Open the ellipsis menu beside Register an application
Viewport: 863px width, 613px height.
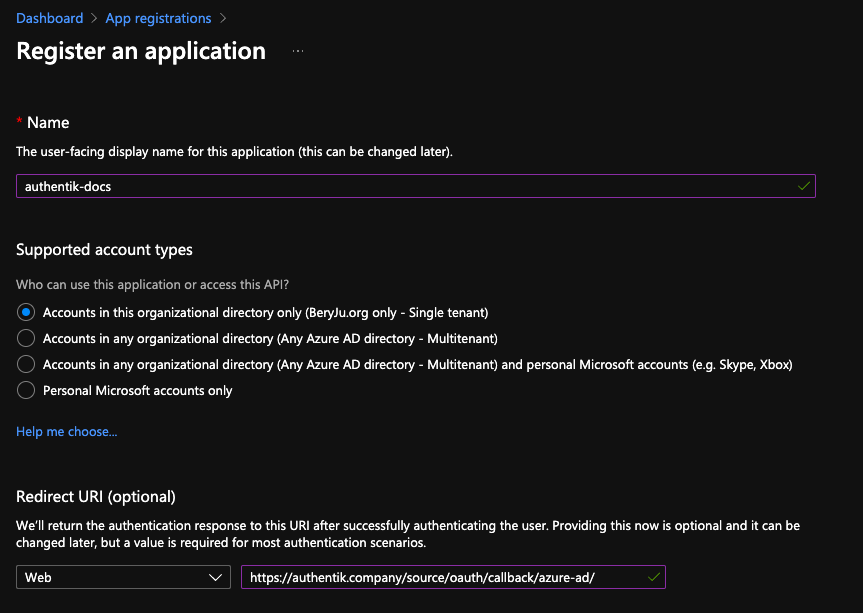[298, 50]
